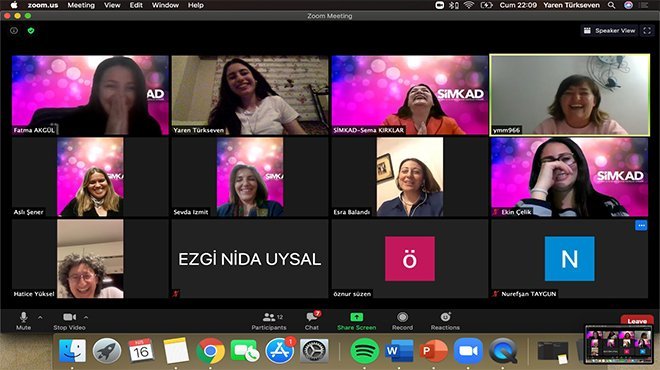This screenshot has height=370, width=660.
Task: Expand audio options arrow beside Mute
Action: [40, 317]
